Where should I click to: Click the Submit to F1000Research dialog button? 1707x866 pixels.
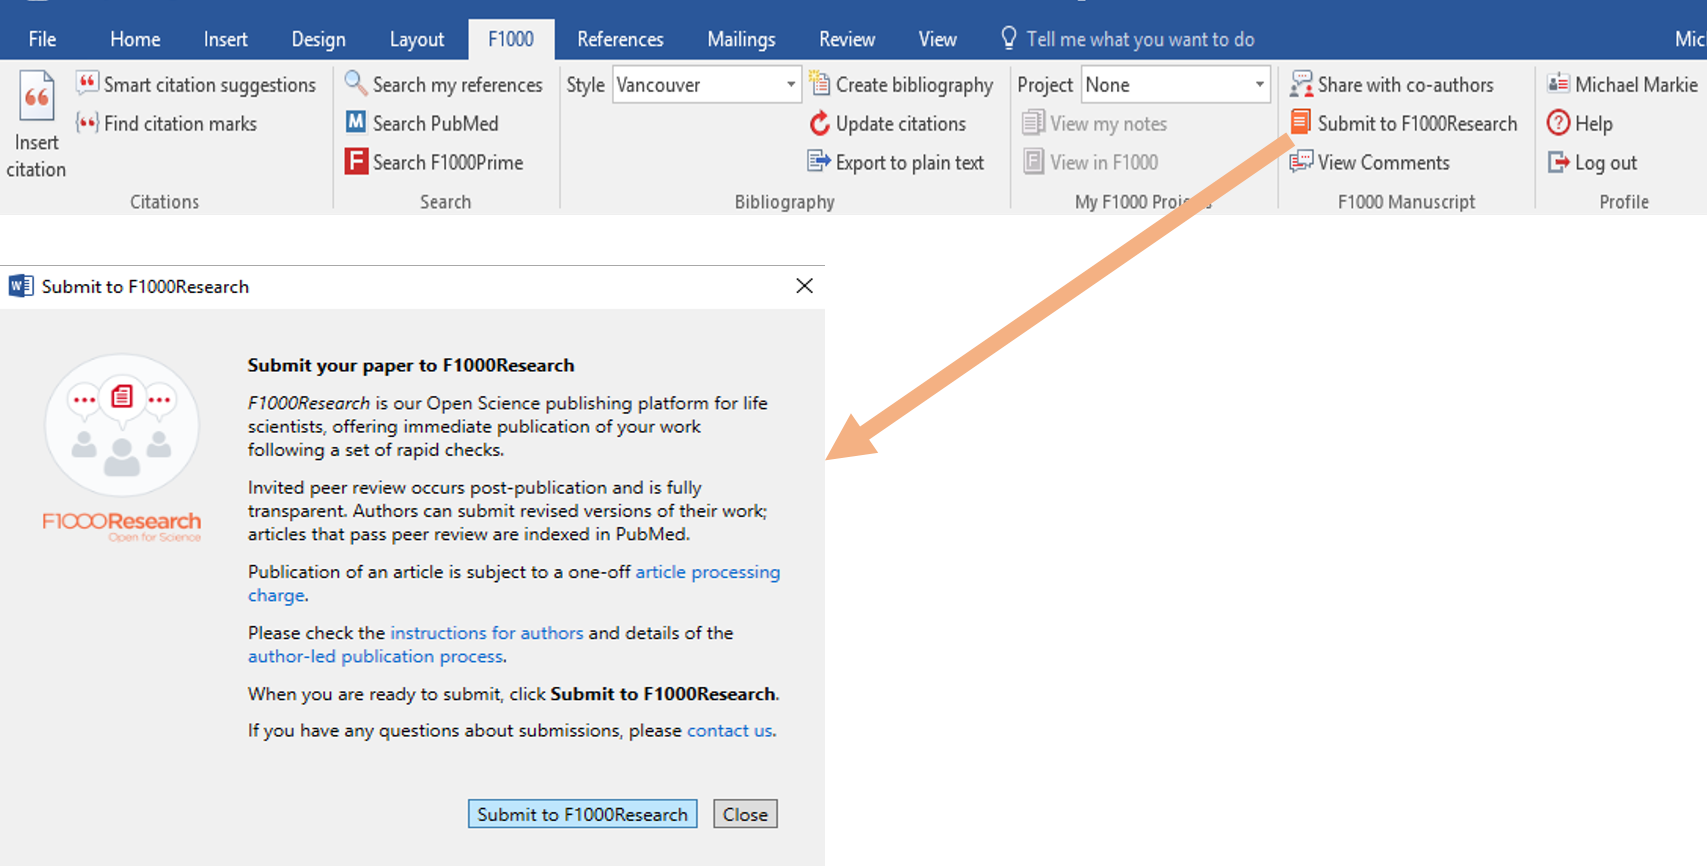(582, 814)
